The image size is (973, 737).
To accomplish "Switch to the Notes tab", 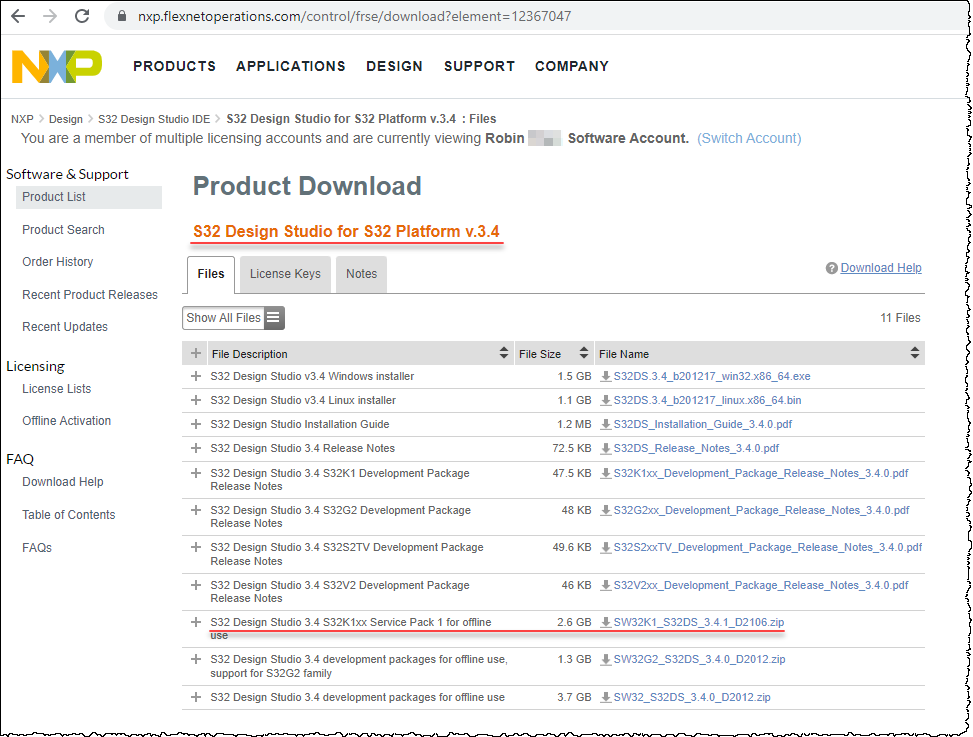I will (361, 274).
